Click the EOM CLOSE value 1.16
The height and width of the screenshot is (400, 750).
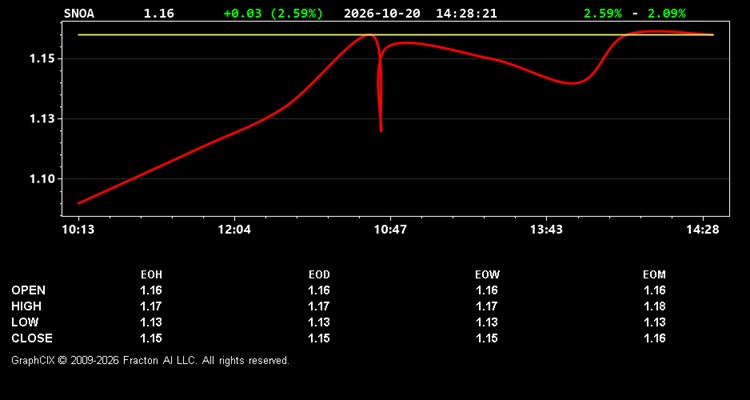point(654,338)
